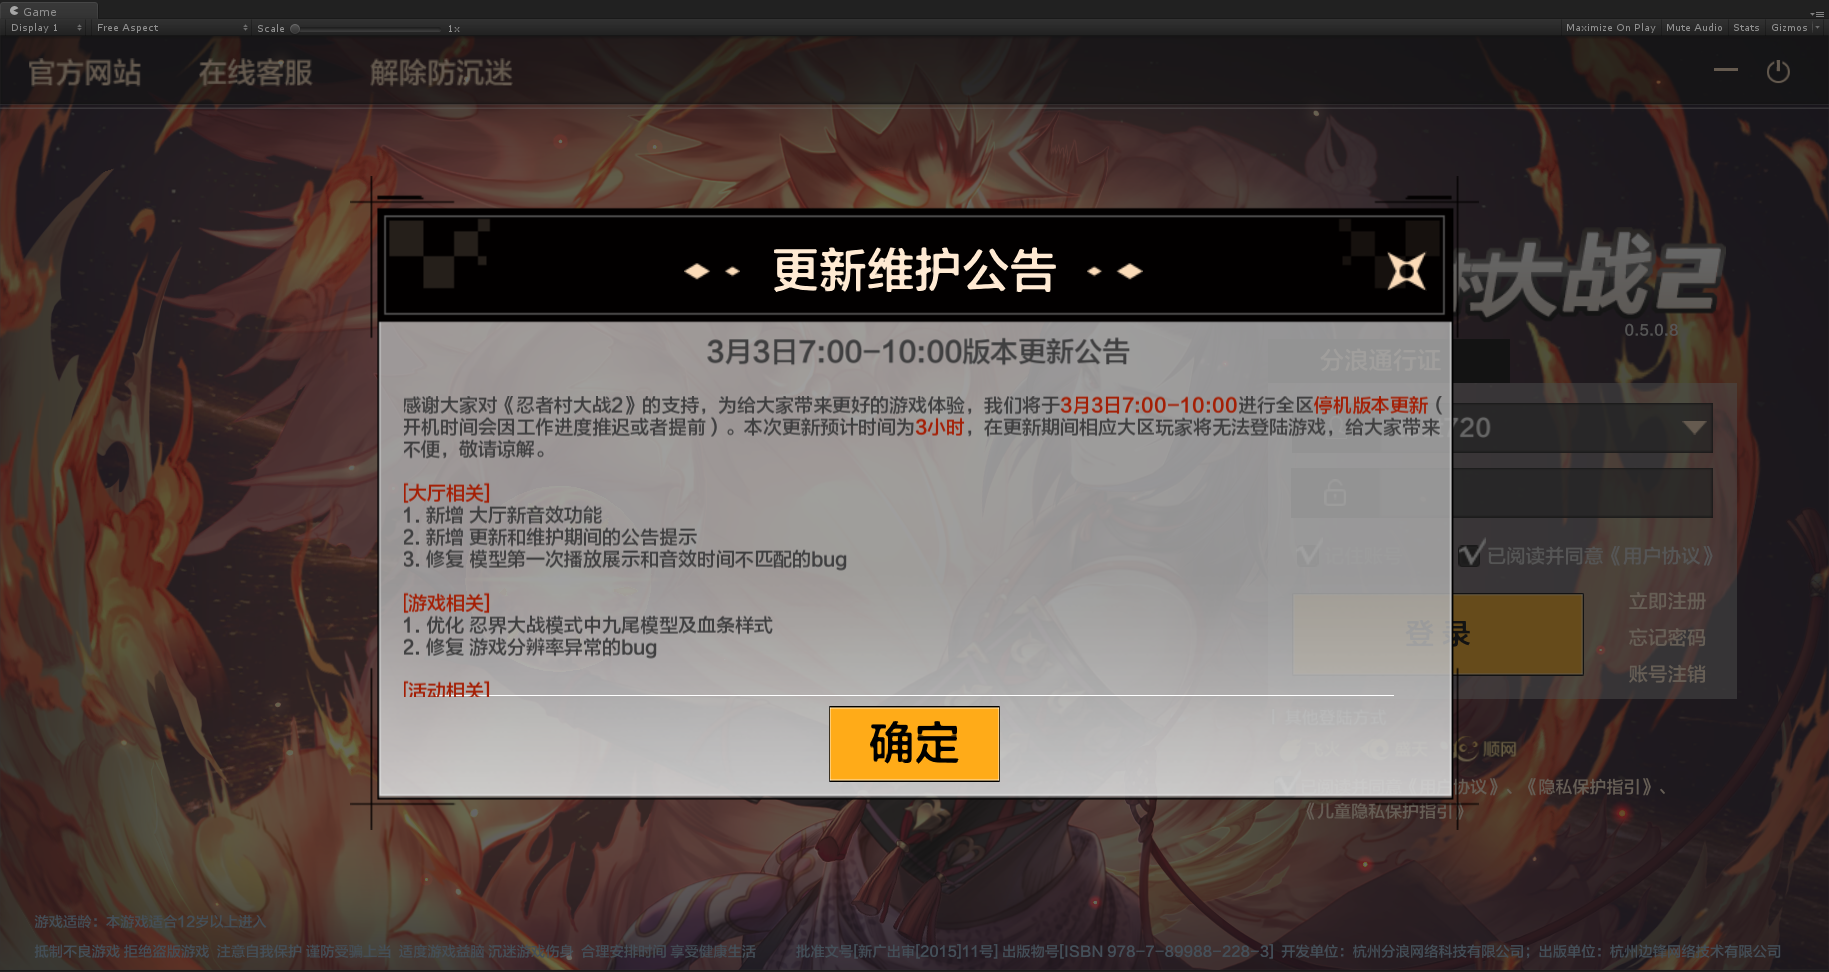
Task: Close the 更新维护公告 dialog with X icon
Action: 1406,270
